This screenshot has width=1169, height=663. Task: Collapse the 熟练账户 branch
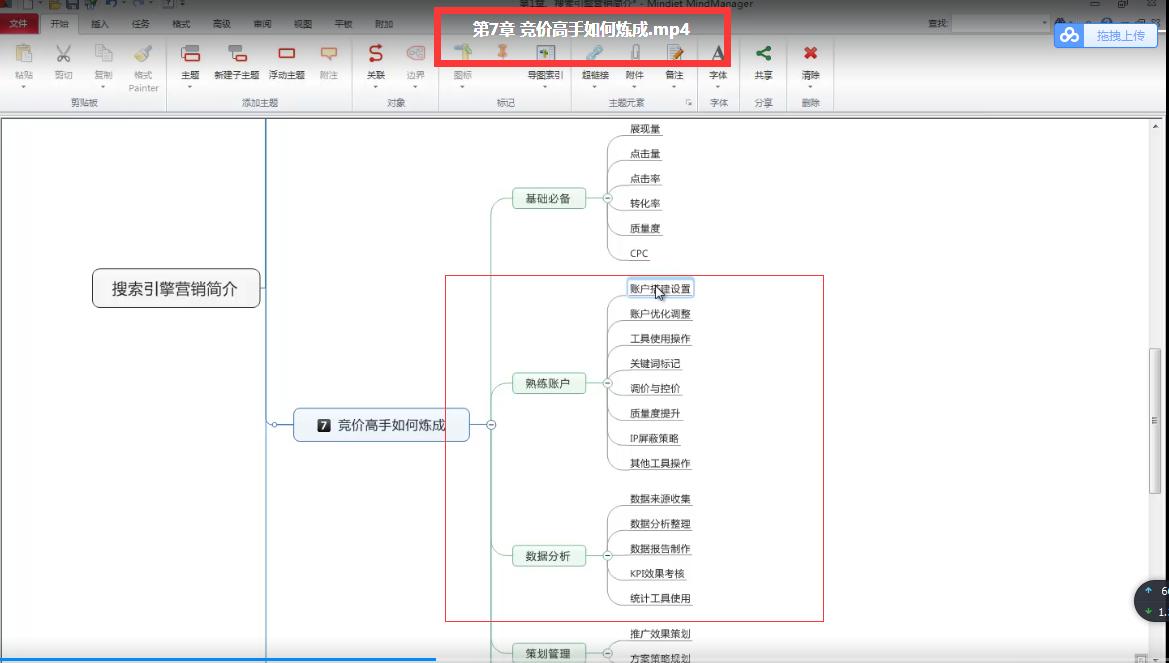tap(608, 383)
